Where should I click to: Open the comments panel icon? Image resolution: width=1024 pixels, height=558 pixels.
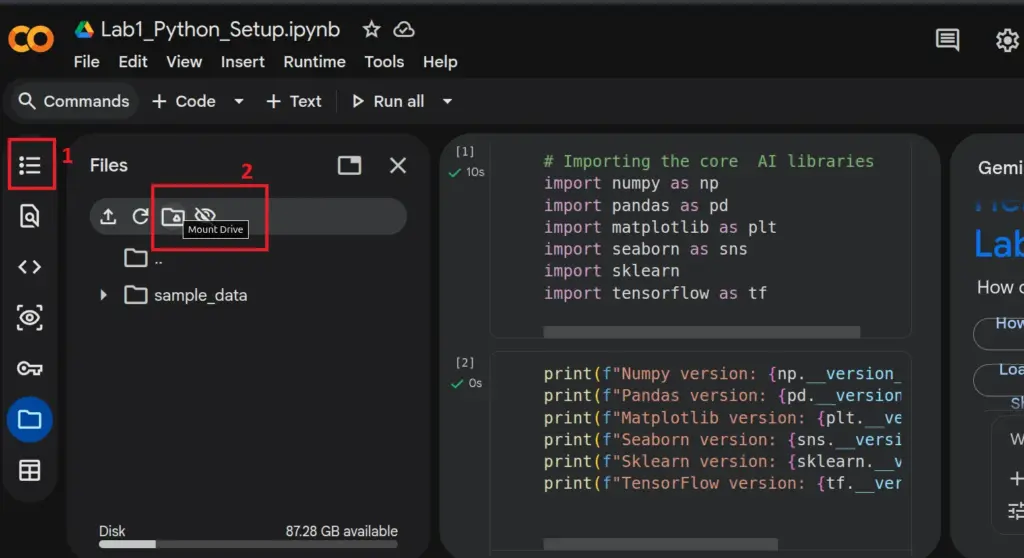pyautogui.click(x=947, y=40)
